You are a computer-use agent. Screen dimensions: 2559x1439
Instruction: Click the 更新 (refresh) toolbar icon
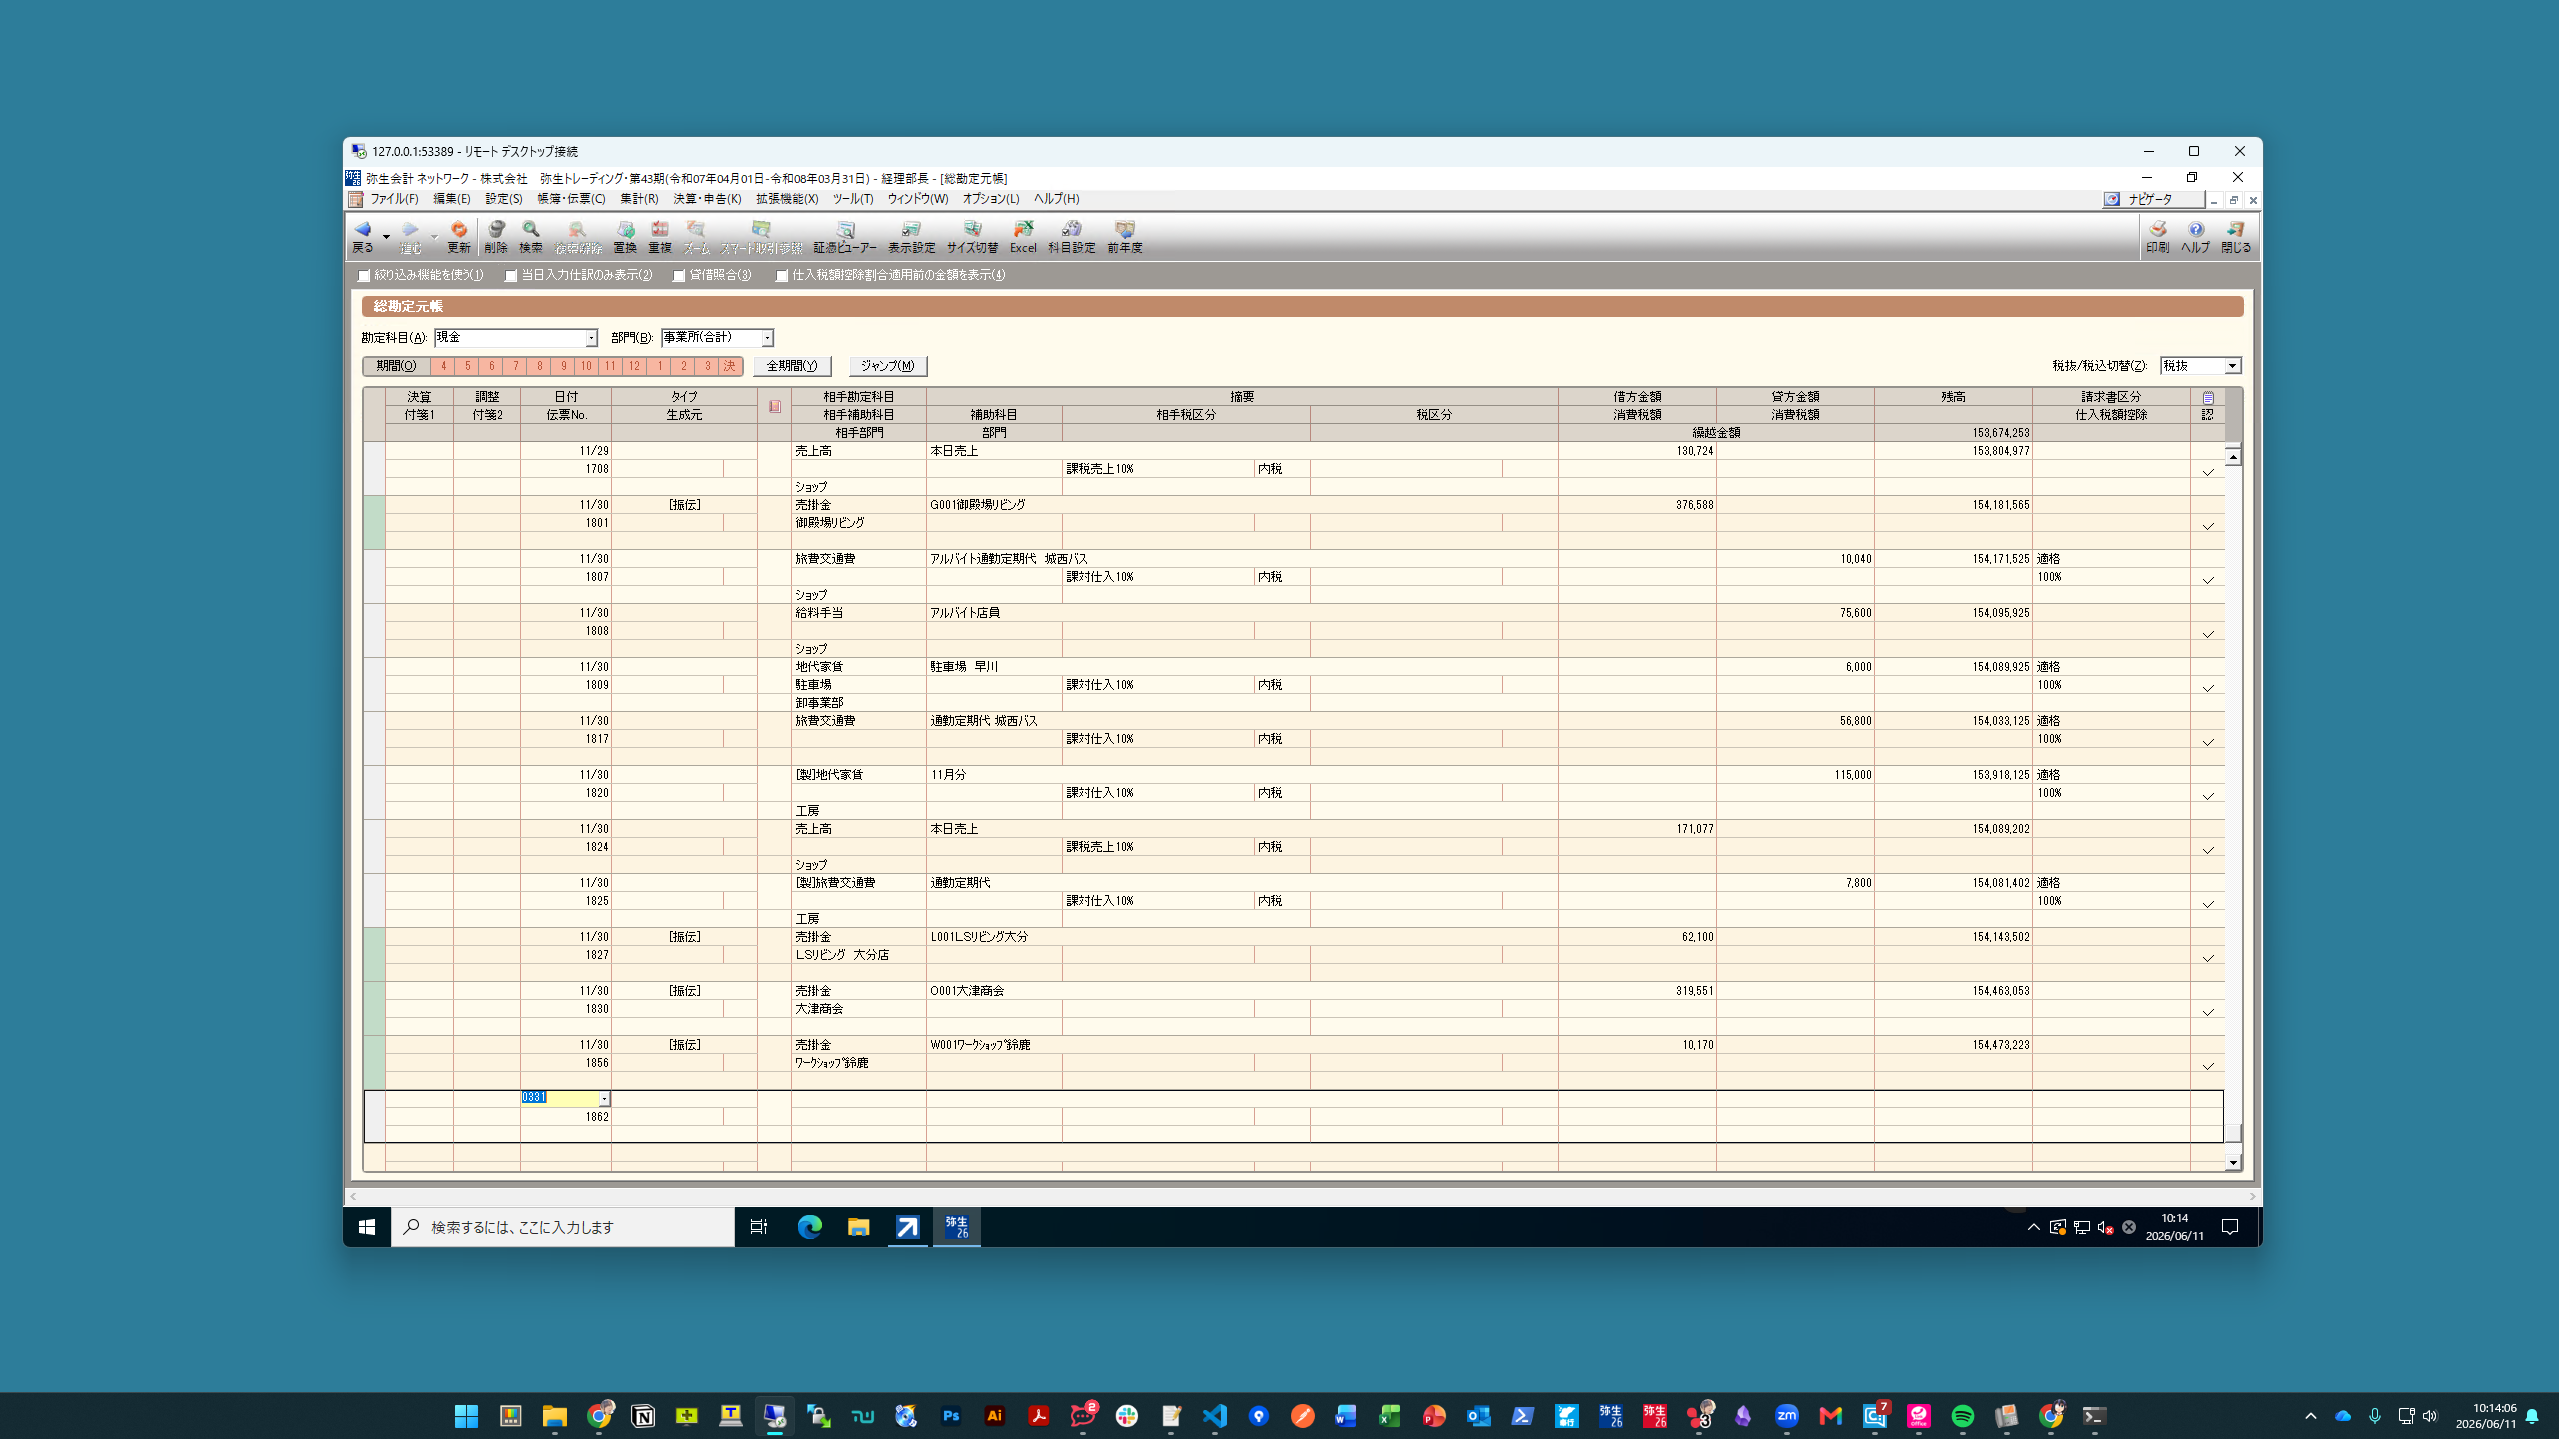pos(458,236)
